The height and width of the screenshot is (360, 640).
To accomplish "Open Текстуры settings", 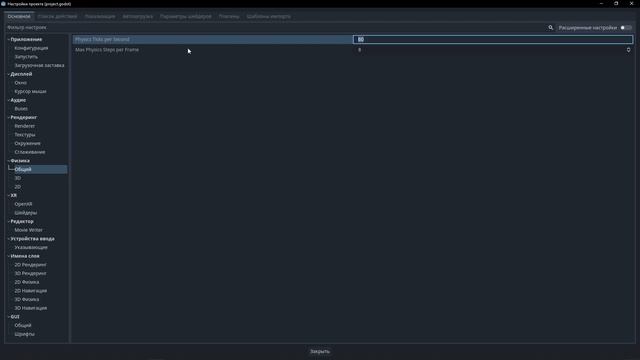I will coord(25,135).
